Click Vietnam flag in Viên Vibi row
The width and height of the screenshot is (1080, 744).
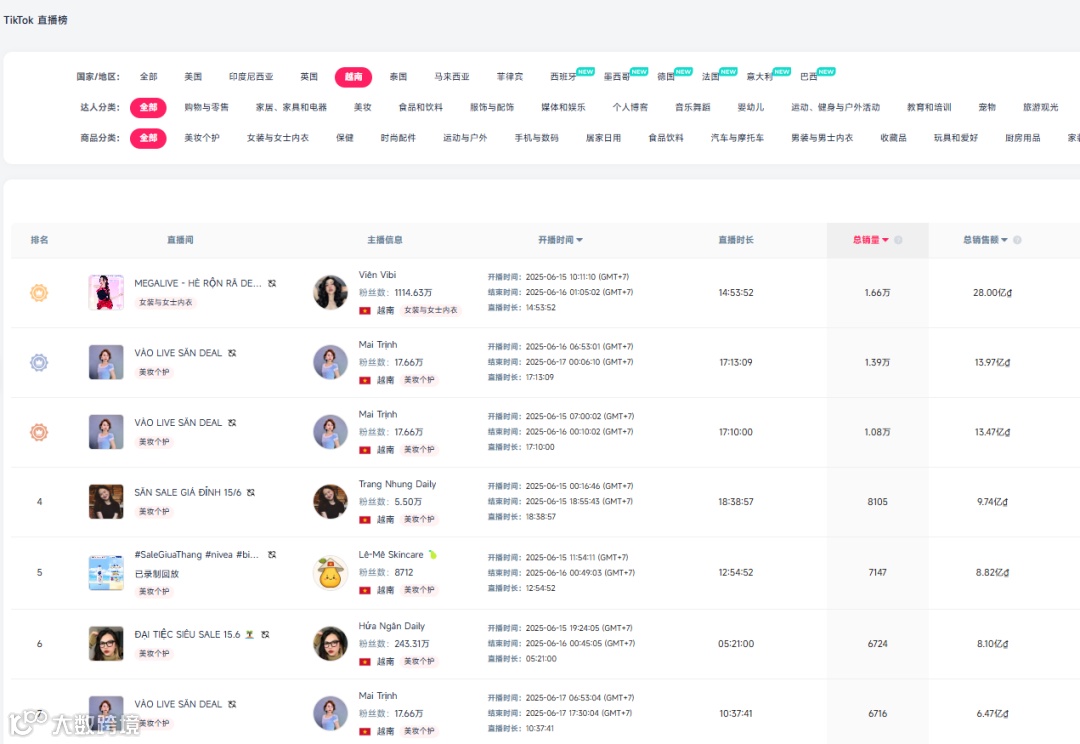click(365, 311)
